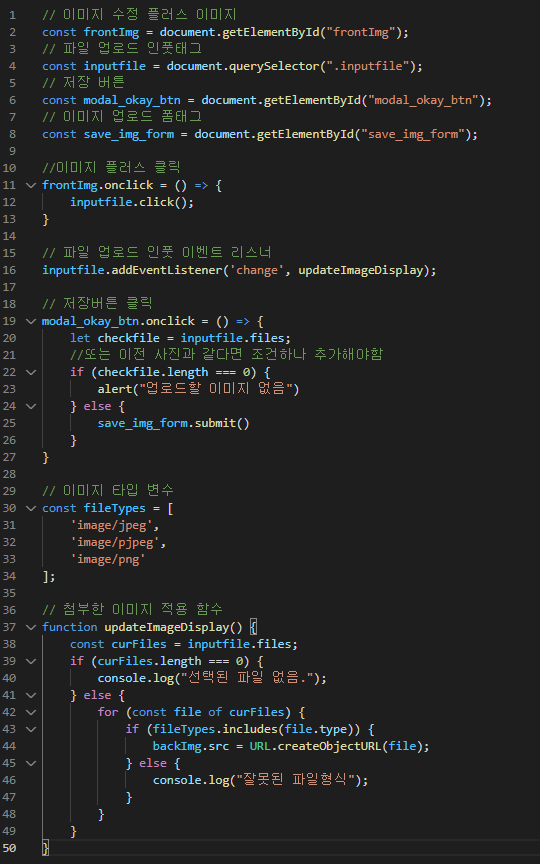
Task: Click the checkfile variable declaration on line 20
Action: (x=128, y=338)
